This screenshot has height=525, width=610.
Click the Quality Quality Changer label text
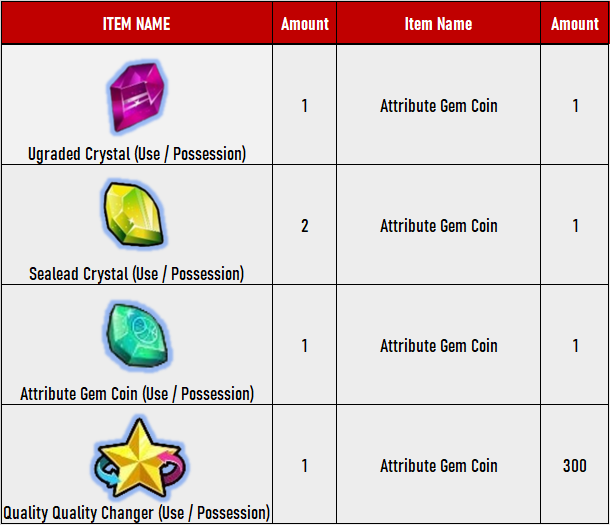(x=137, y=513)
